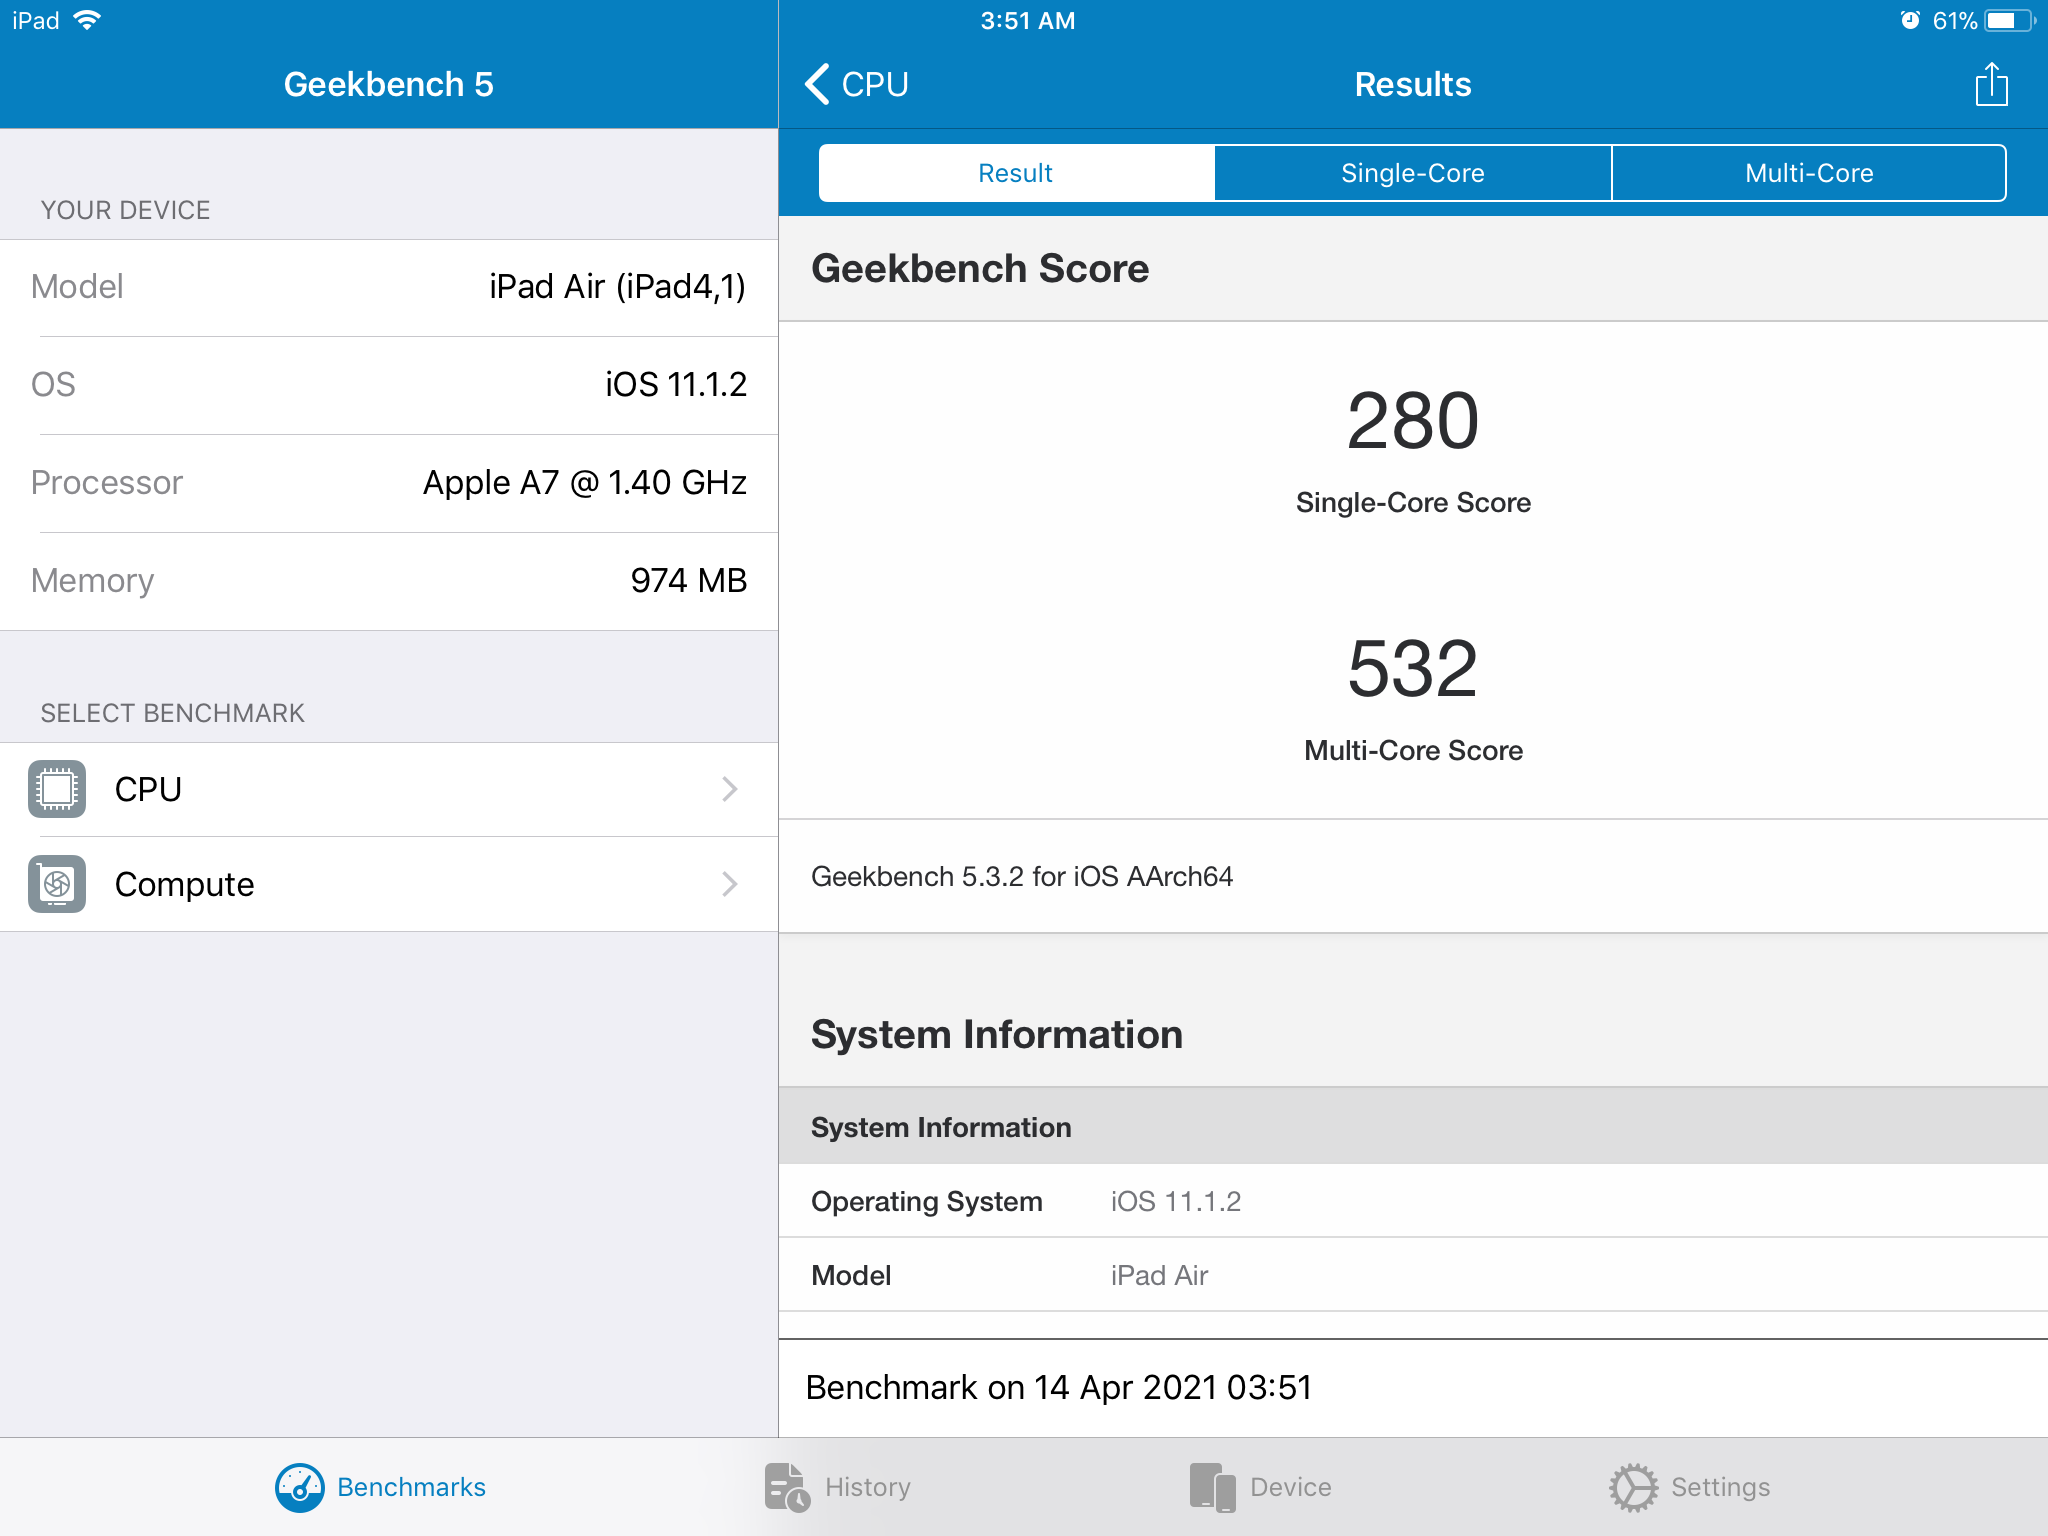Switch to the Result segment
Viewport: 2048px width, 1536px height.
[1016, 173]
